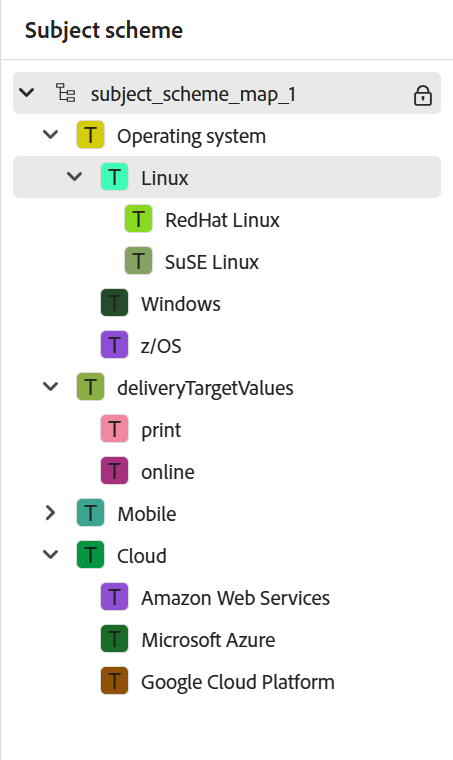Screen dimensions: 453x760
Task: Click the brown T icon for Google Cloud Platform
Action: [114, 681]
